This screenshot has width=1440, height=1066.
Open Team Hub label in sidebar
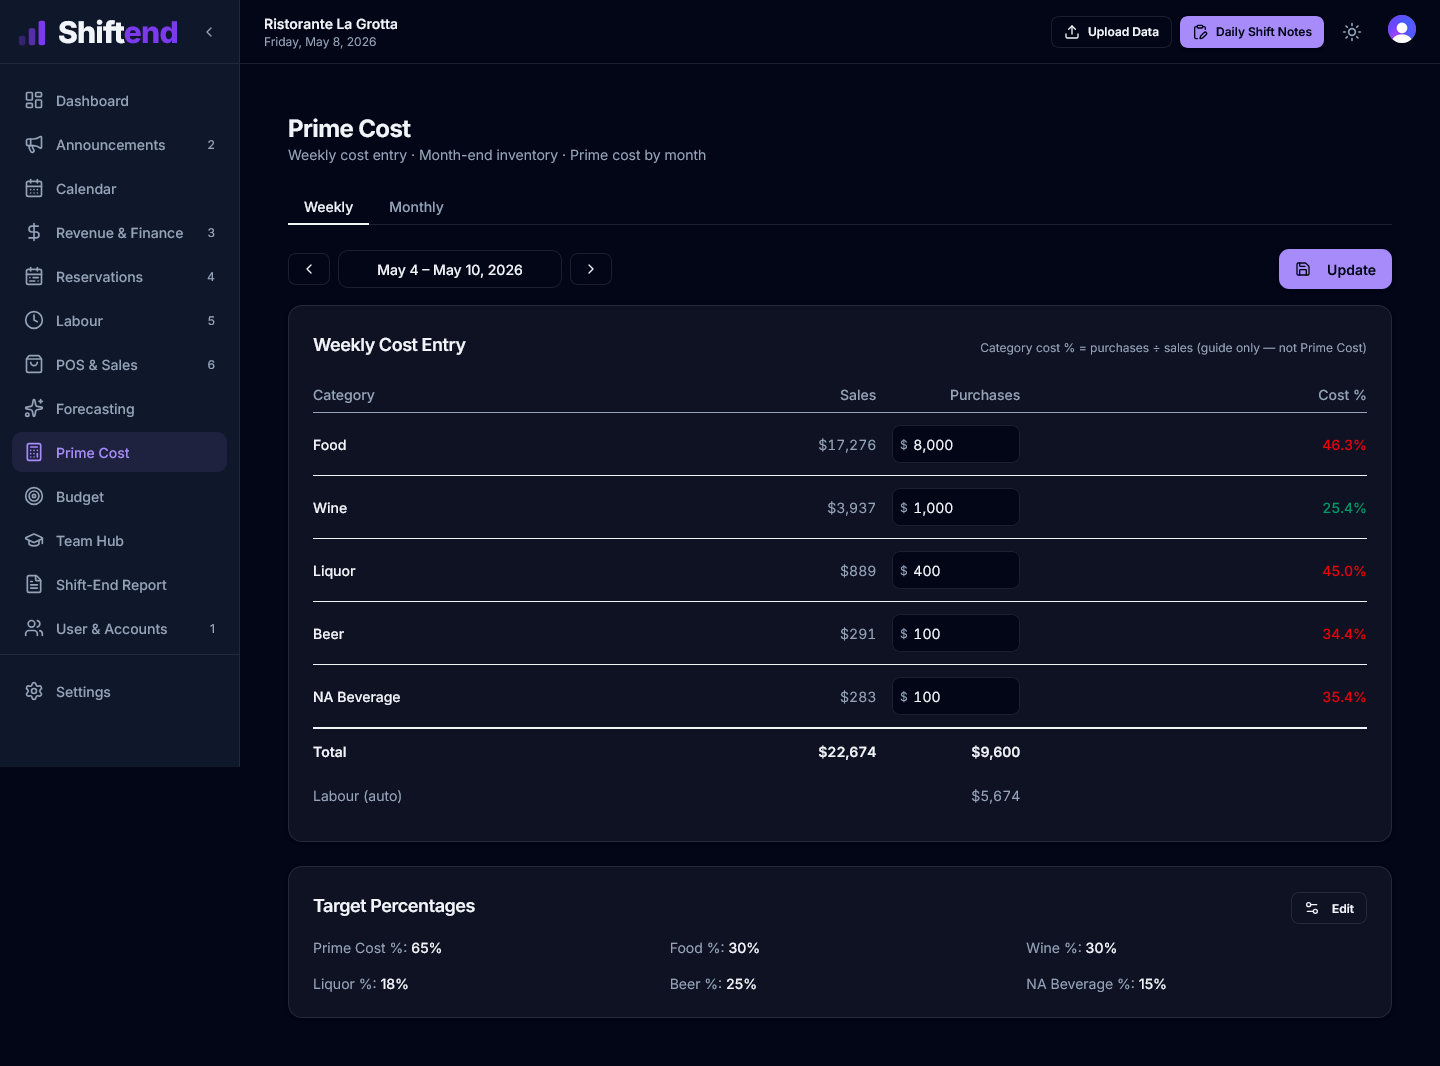[90, 541]
